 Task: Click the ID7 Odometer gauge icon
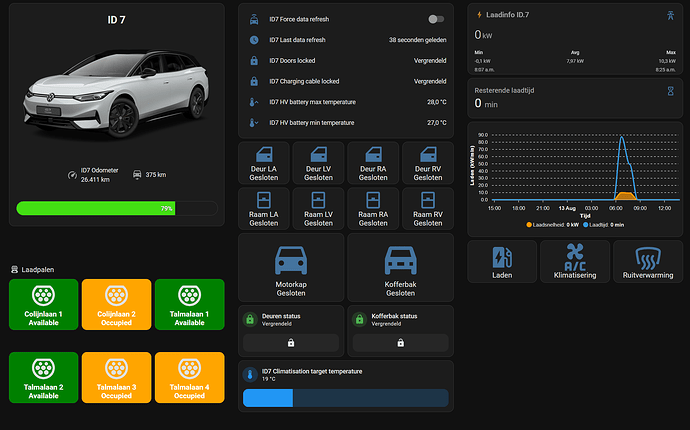click(72, 175)
